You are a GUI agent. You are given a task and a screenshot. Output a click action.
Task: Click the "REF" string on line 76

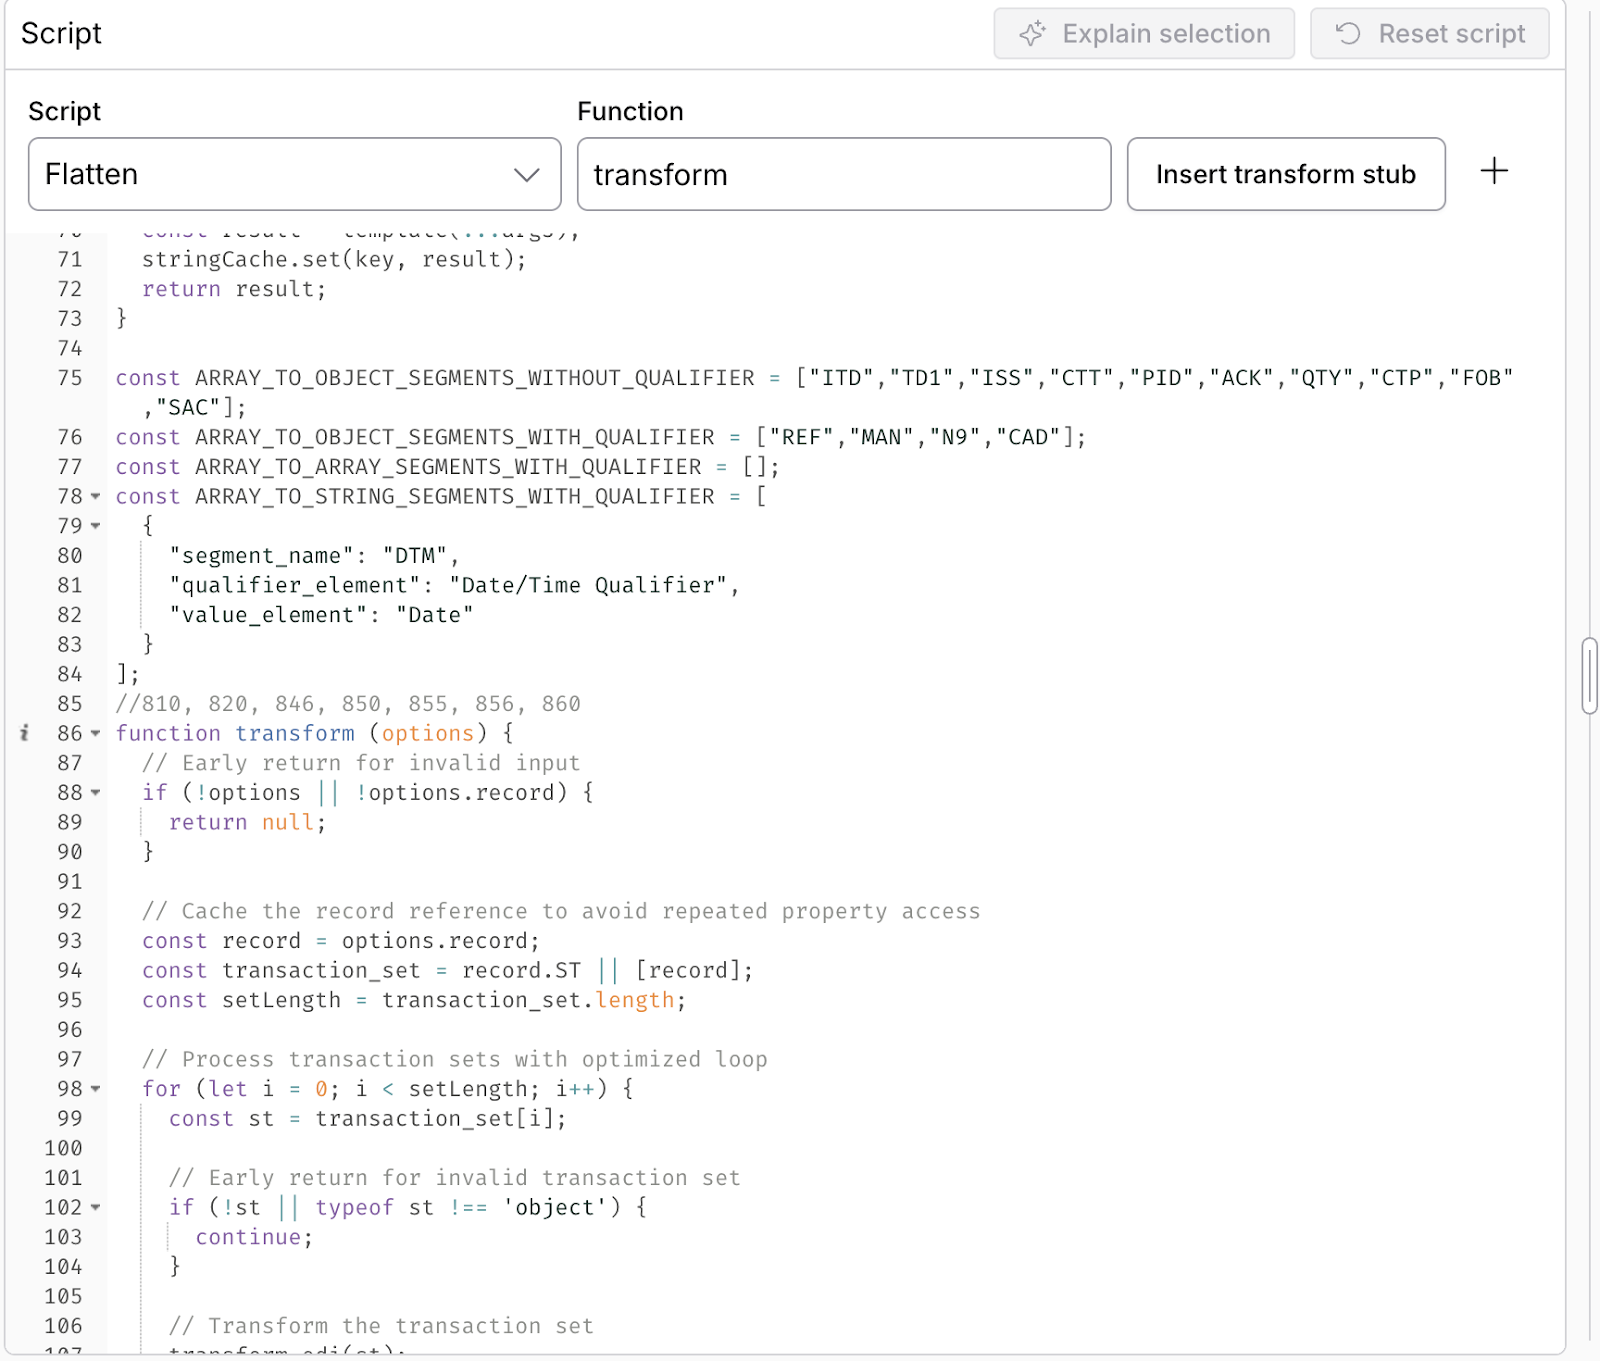point(802,437)
